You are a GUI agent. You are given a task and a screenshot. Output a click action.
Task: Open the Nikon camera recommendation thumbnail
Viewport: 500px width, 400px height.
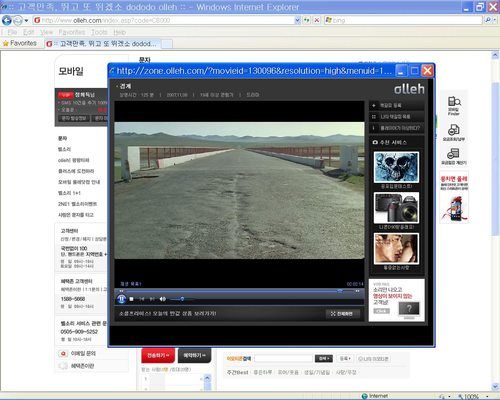(396, 208)
